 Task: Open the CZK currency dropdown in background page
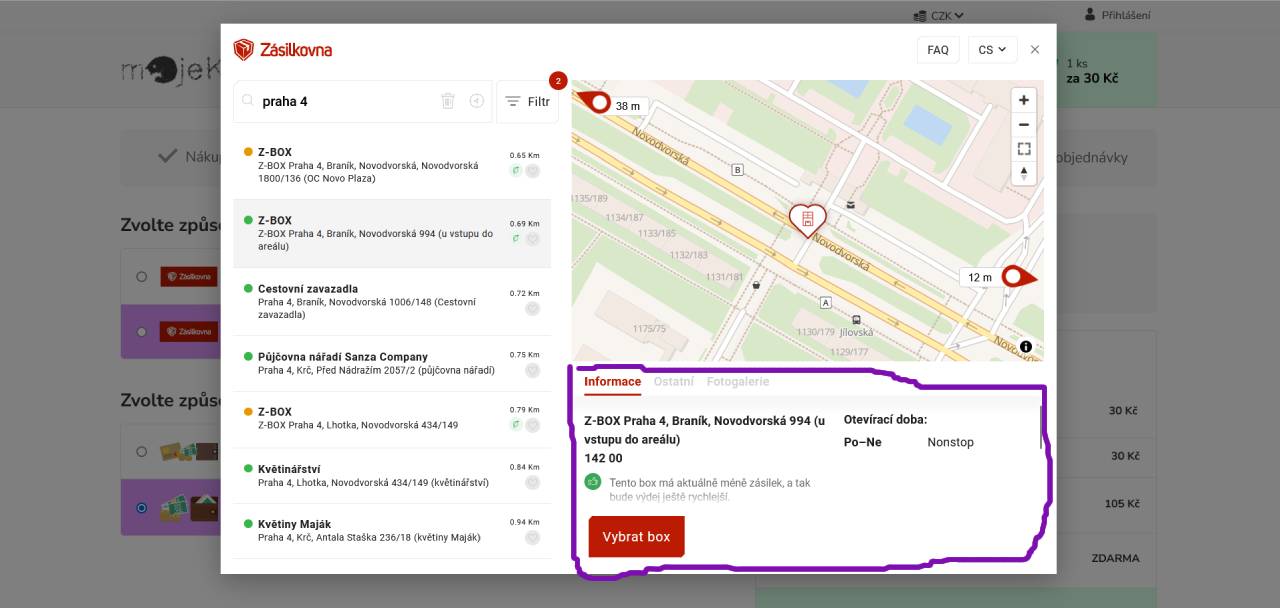939,15
